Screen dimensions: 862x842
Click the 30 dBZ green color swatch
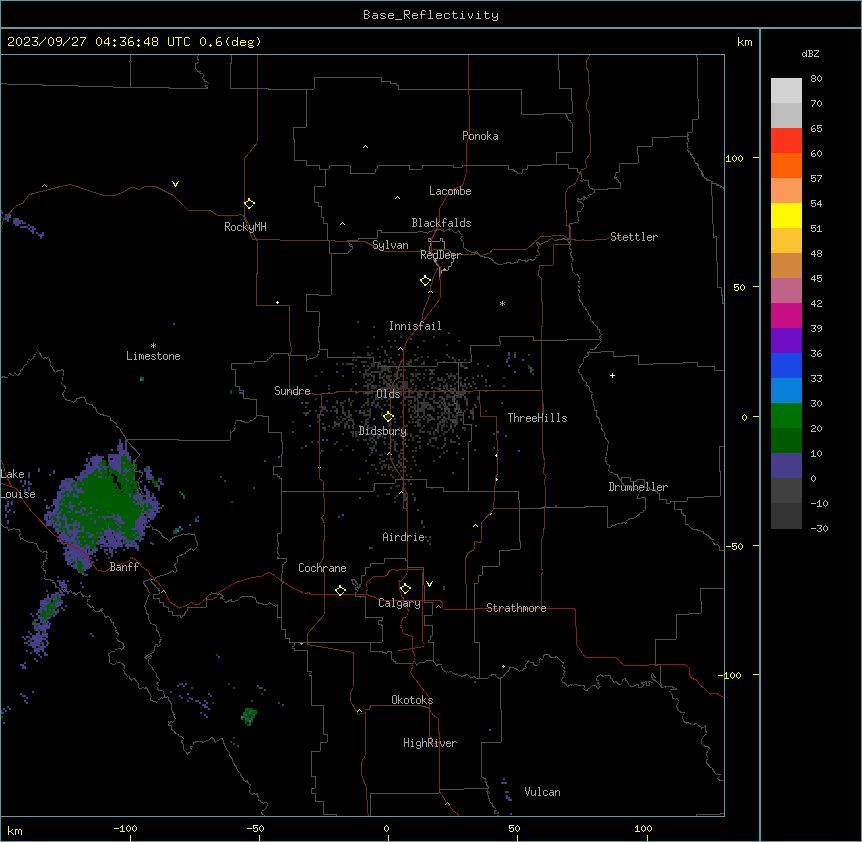click(786, 416)
